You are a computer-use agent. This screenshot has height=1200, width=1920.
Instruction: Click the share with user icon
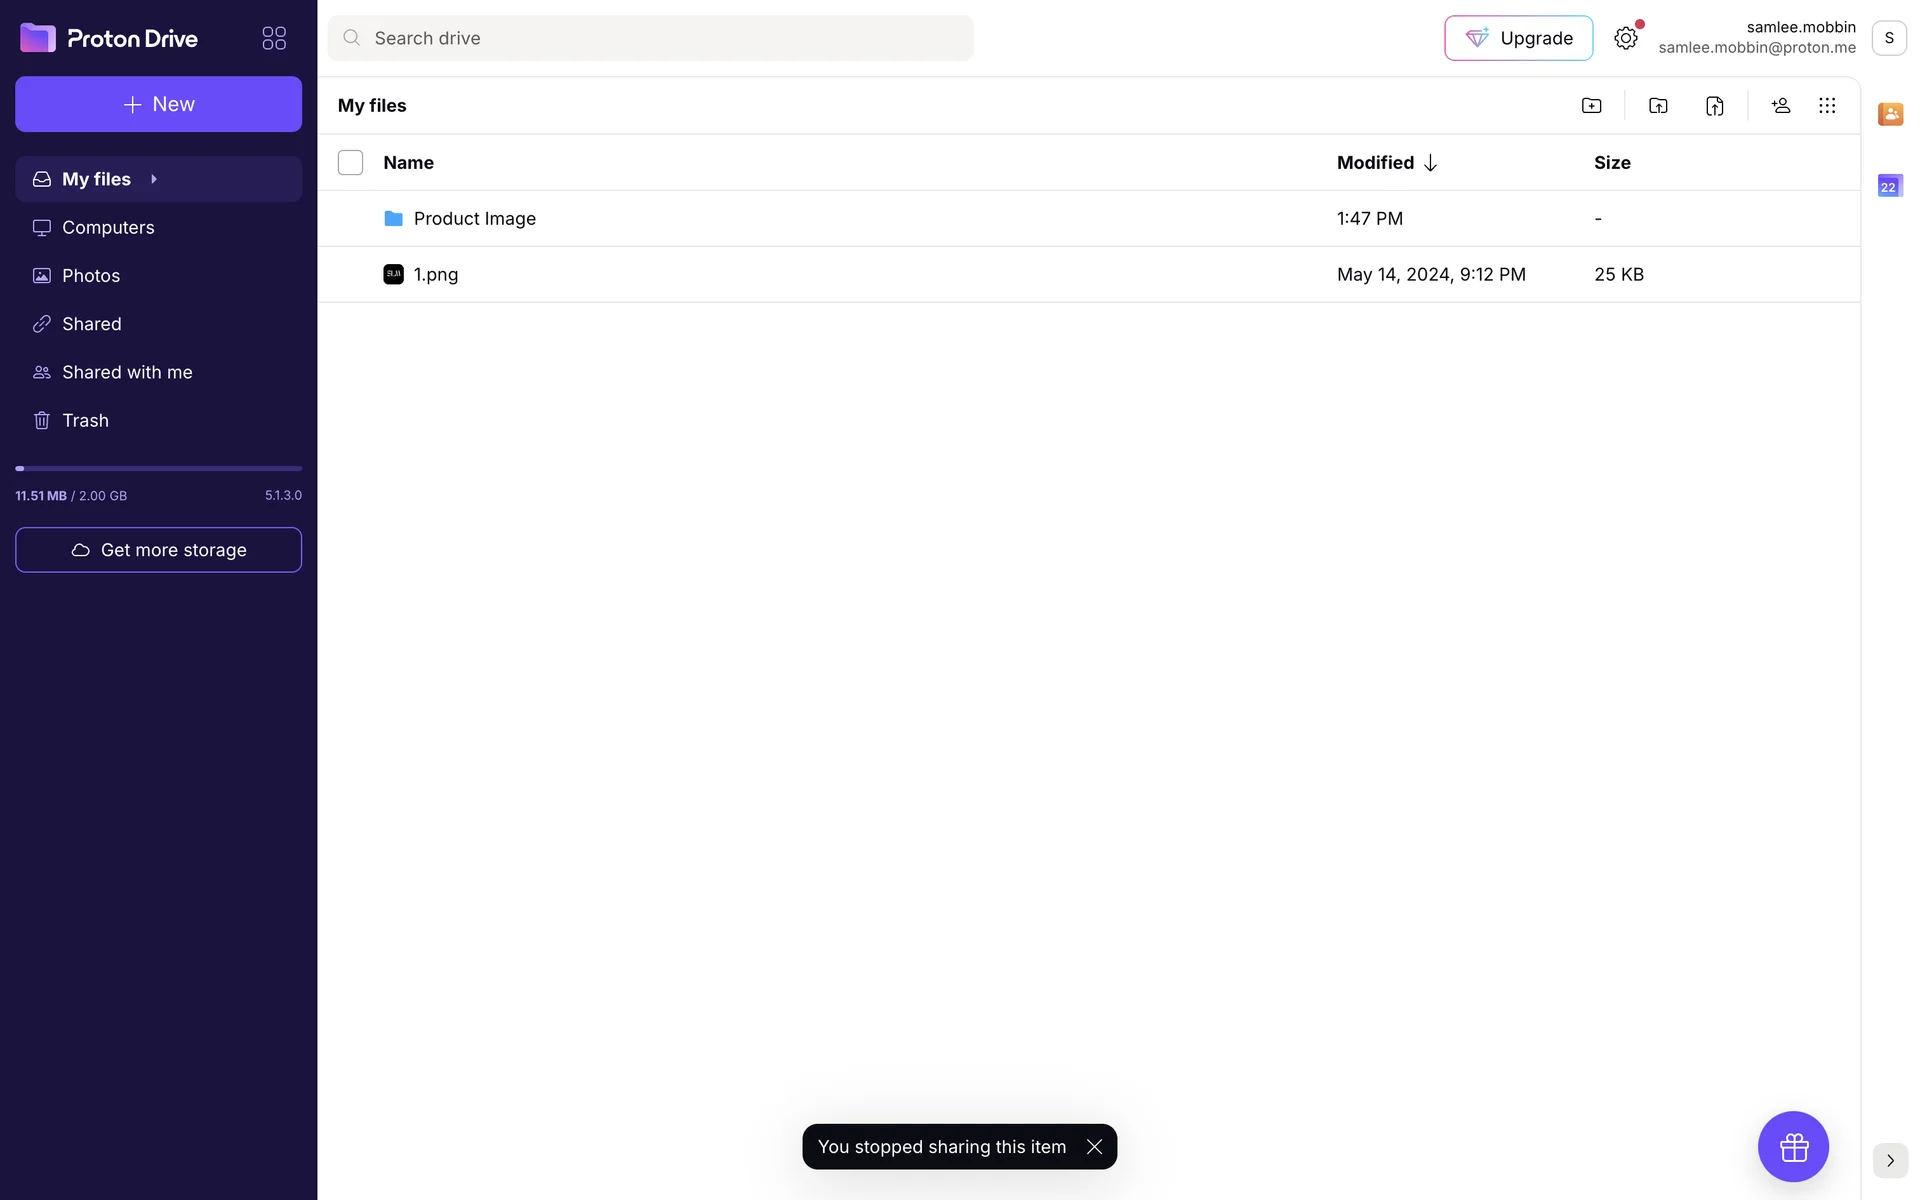click(x=1781, y=106)
